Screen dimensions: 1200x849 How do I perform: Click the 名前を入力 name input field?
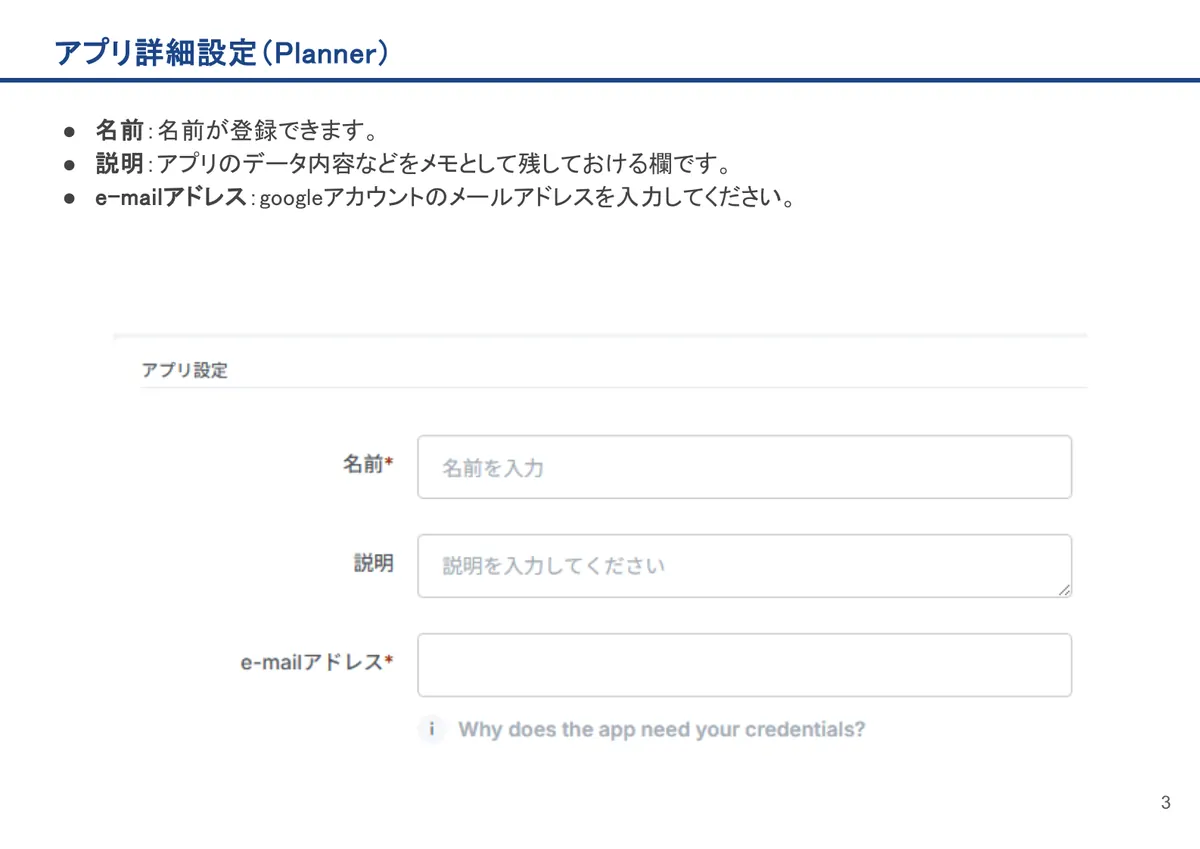point(744,467)
